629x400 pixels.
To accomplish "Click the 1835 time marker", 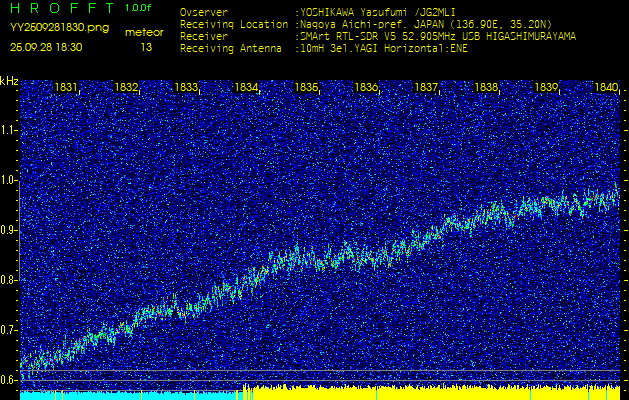I will click(x=307, y=88).
